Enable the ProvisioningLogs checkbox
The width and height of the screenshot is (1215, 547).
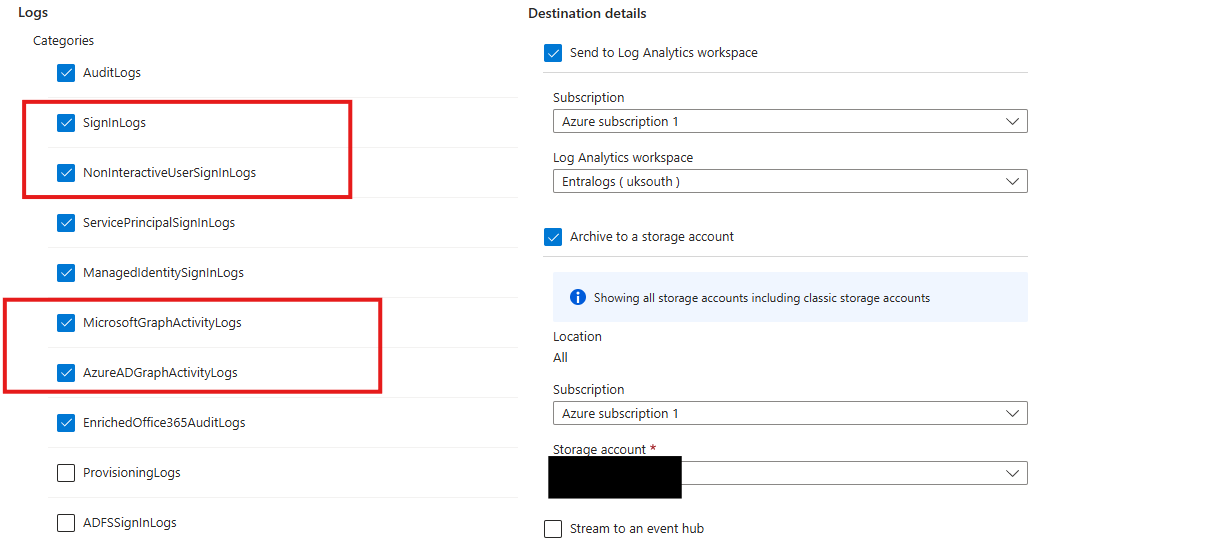[x=66, y=473]
